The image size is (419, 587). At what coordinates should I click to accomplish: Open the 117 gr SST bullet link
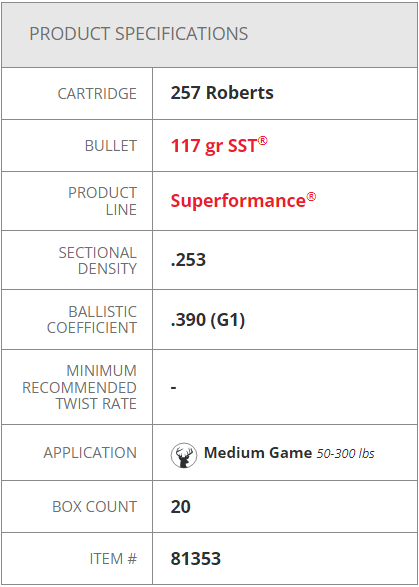pos(219,145)
